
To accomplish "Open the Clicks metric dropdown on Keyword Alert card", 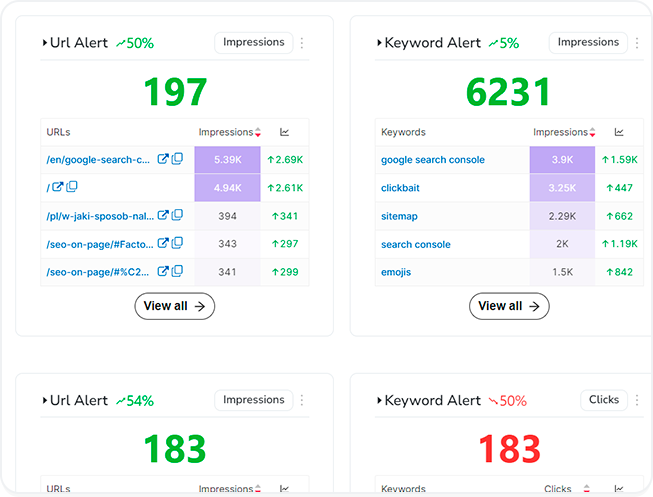I will (603, 400).
